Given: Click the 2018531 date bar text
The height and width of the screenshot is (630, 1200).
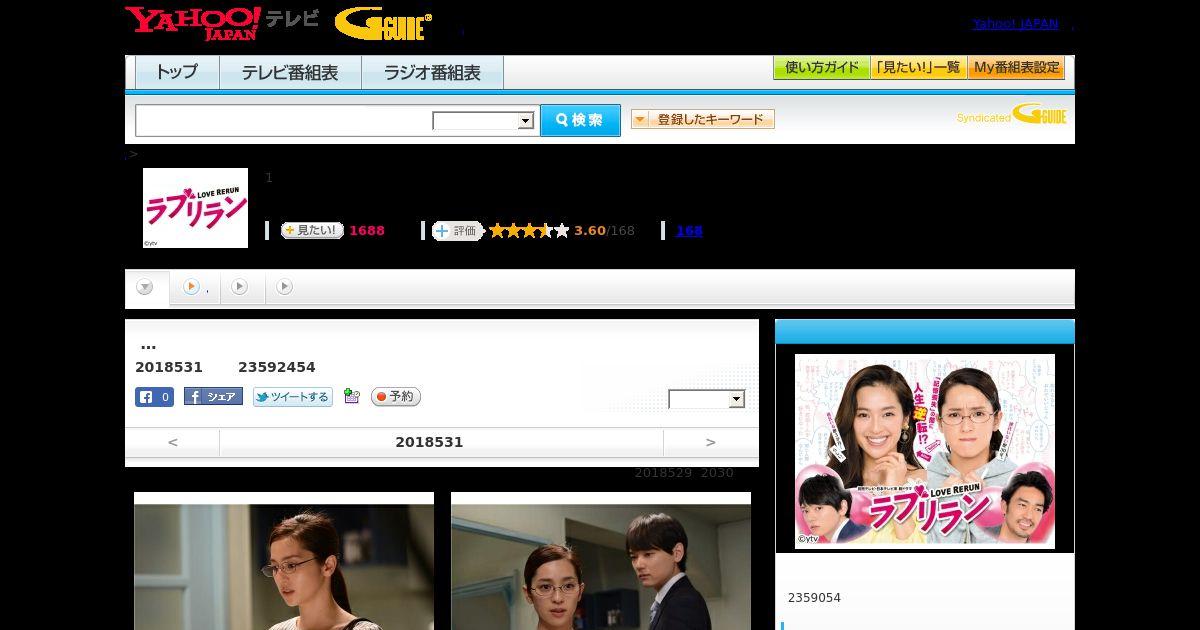Looking at the screenshot, I should point(430,442).
